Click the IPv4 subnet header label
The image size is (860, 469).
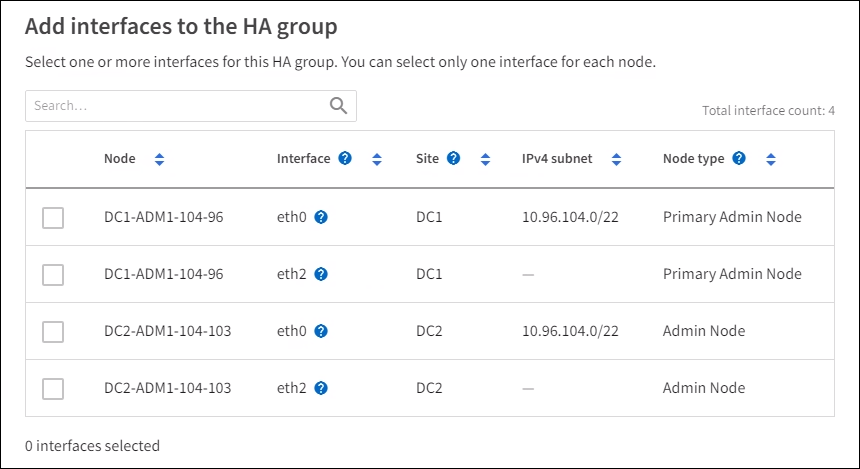[x=557, y=159]
